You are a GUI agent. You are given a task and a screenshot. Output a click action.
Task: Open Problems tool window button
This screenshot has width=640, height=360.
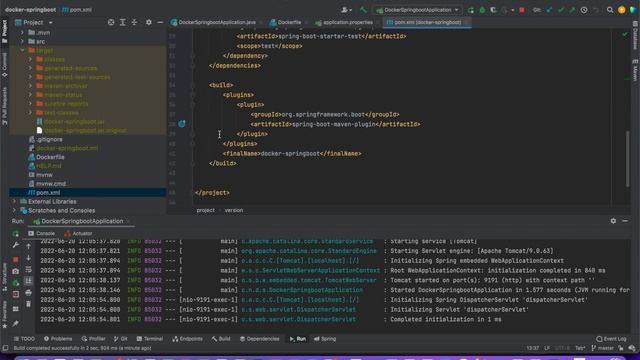click(x=58, y=339)
